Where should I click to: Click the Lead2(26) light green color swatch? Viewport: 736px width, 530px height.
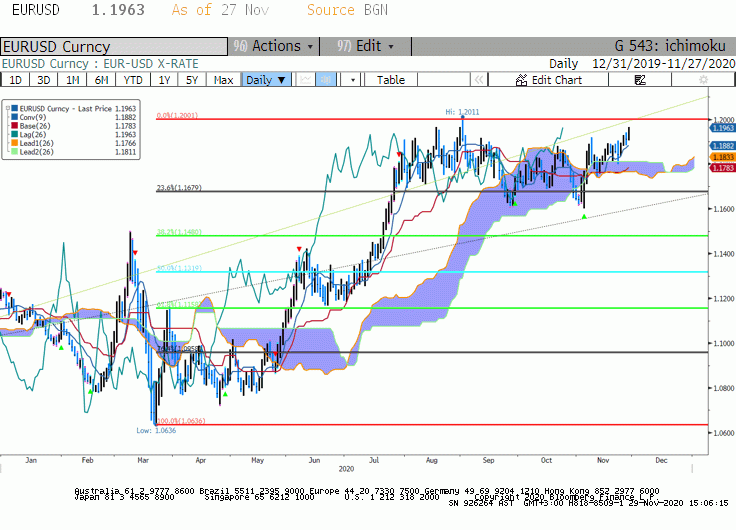click(15, 152)
